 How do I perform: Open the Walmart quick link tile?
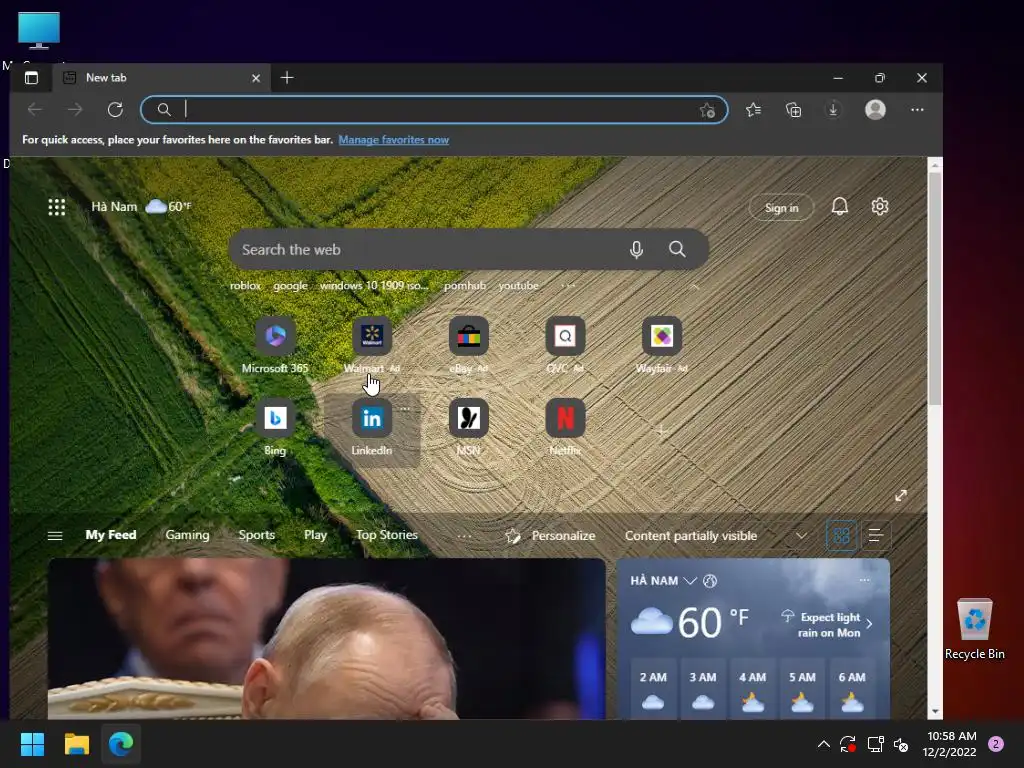372,346
